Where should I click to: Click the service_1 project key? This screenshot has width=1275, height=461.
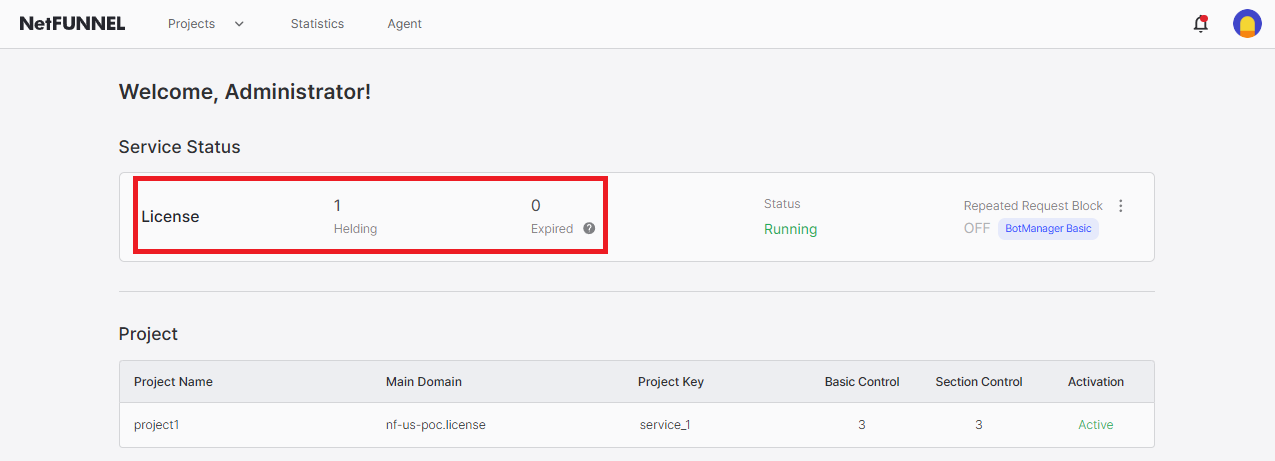pos(665,425)
